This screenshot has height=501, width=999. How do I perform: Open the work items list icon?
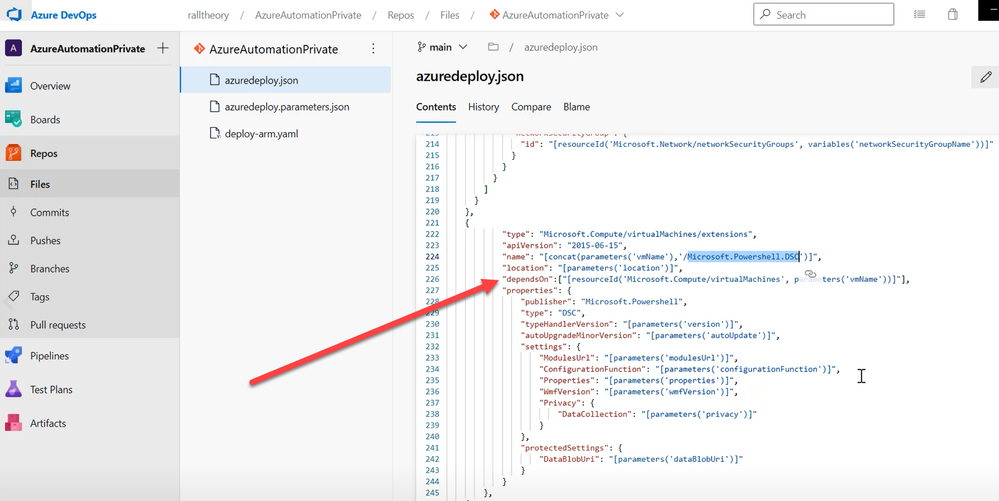(x=919, y=15)
